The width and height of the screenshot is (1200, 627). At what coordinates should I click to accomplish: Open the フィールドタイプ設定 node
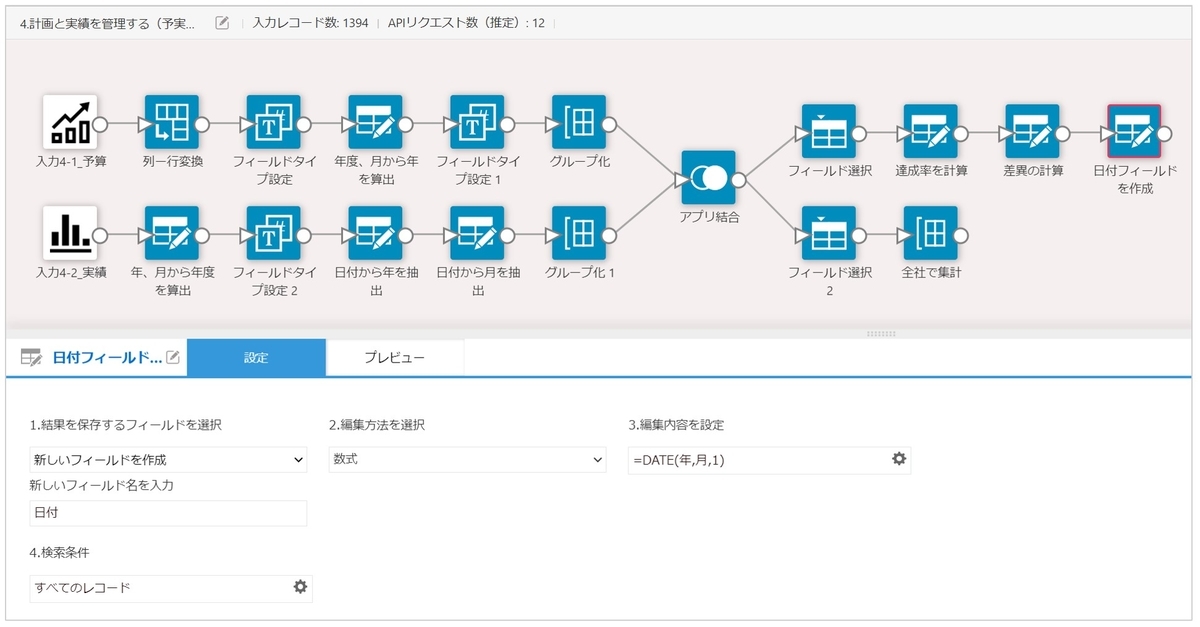click(x=274, y=122)
